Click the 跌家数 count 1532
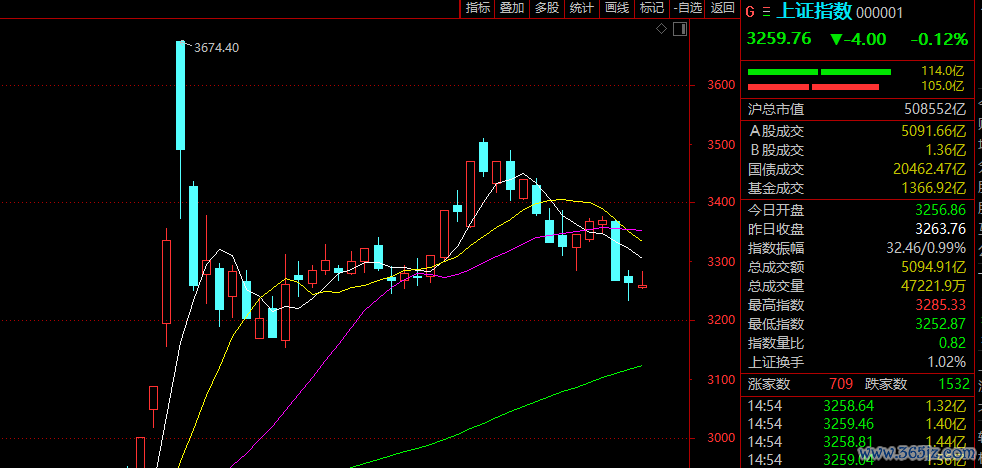 [x=953, y=384]
